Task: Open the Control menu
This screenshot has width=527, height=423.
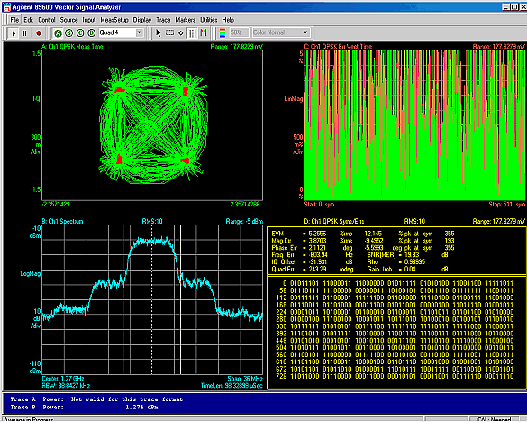Action: coord(47,20)
